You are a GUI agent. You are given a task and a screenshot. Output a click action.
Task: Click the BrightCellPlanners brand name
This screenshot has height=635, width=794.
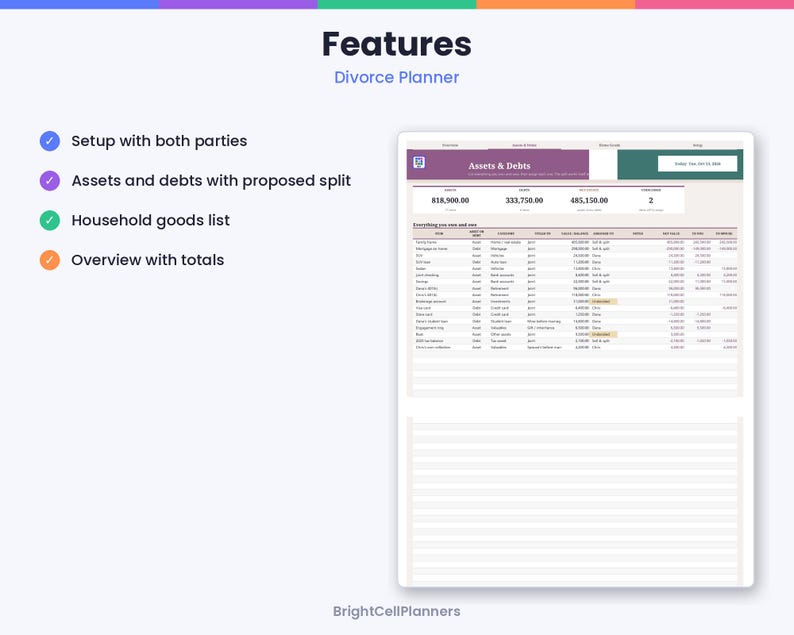(396, 611)
